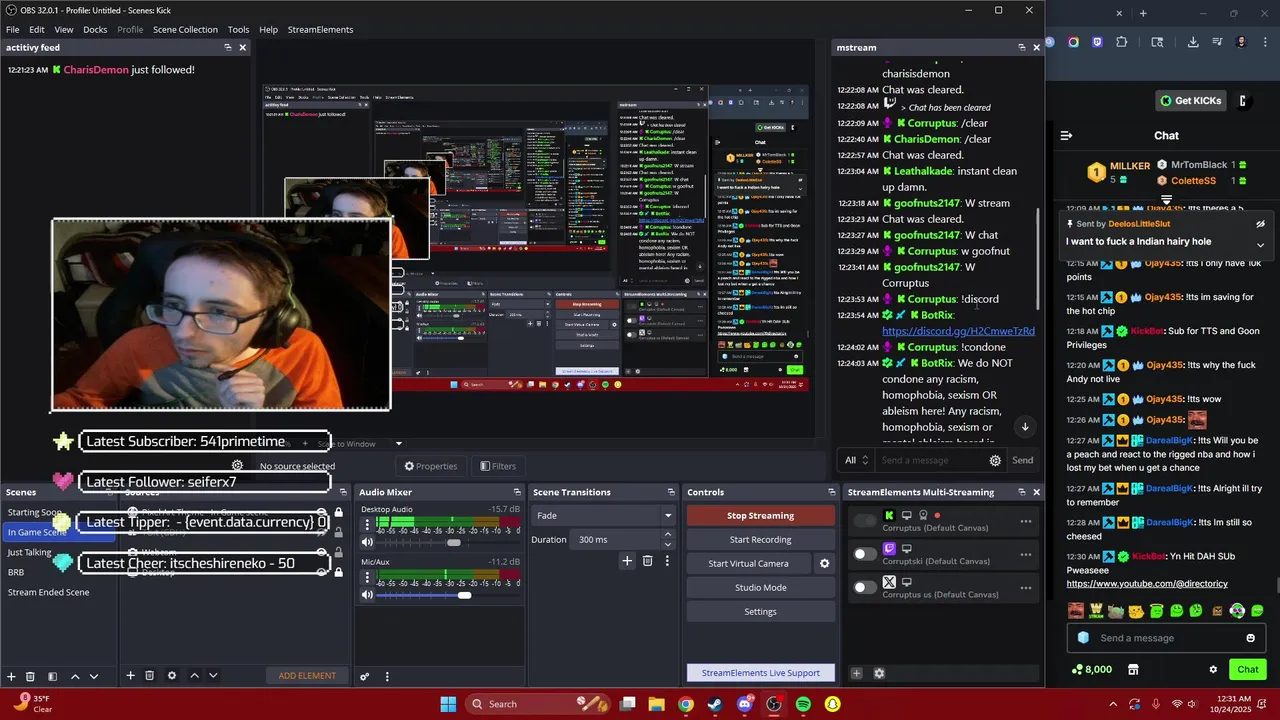Open scene filters icon in Scenes panel

pyautogui.click(x=52, y=676)
